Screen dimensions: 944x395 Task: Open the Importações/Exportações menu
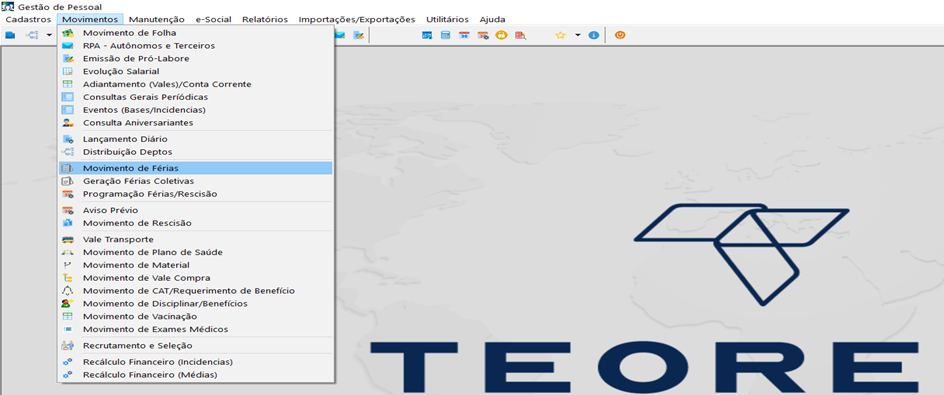(x=357, y=19)
